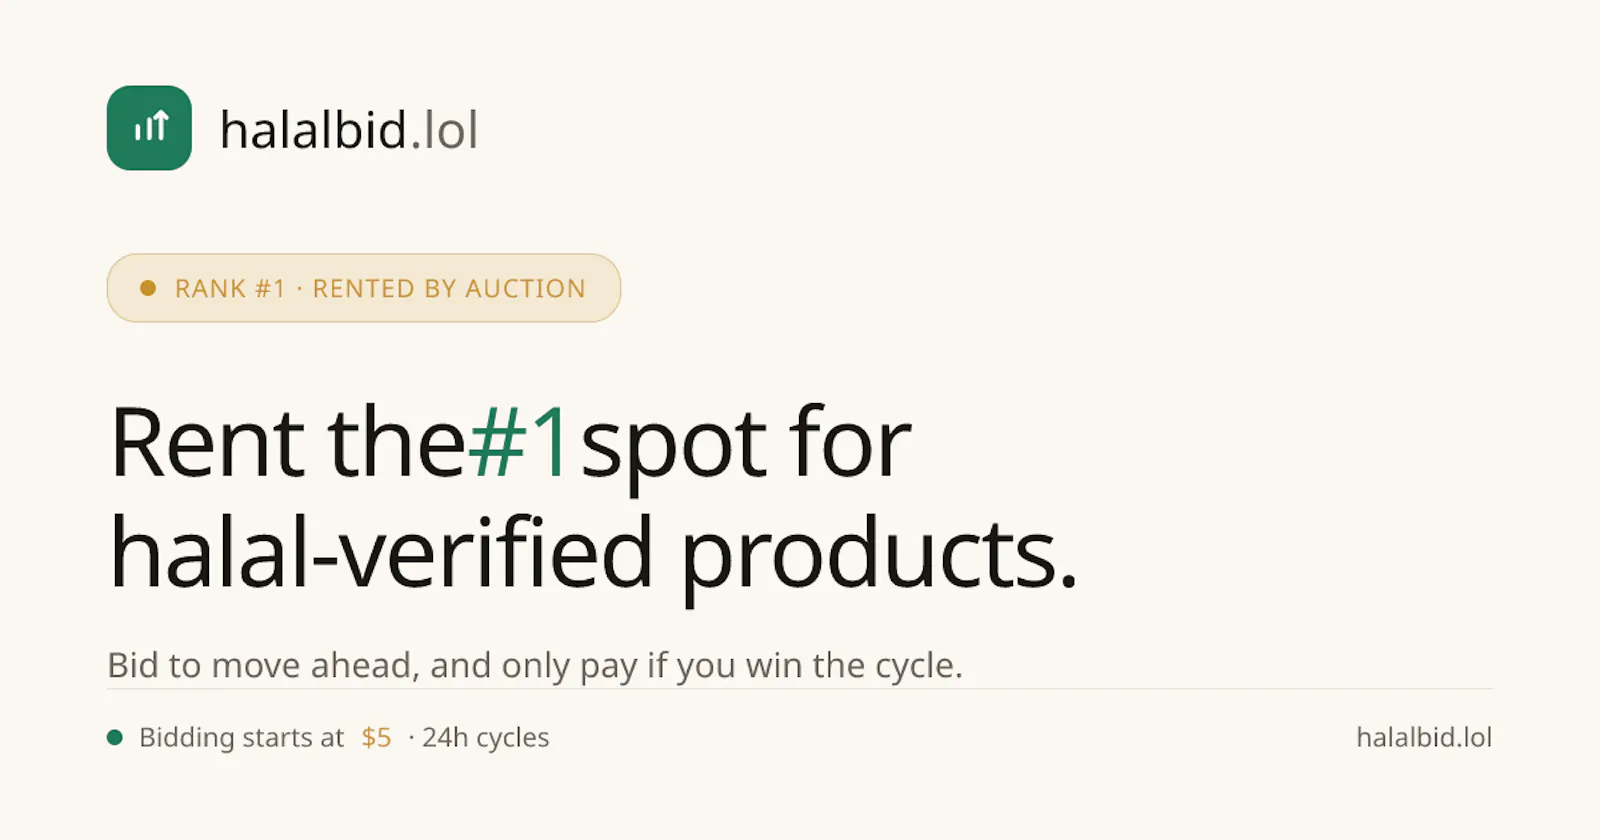Click the word 'products.' in the headline
1600x840 pixels.
[879, 557]
